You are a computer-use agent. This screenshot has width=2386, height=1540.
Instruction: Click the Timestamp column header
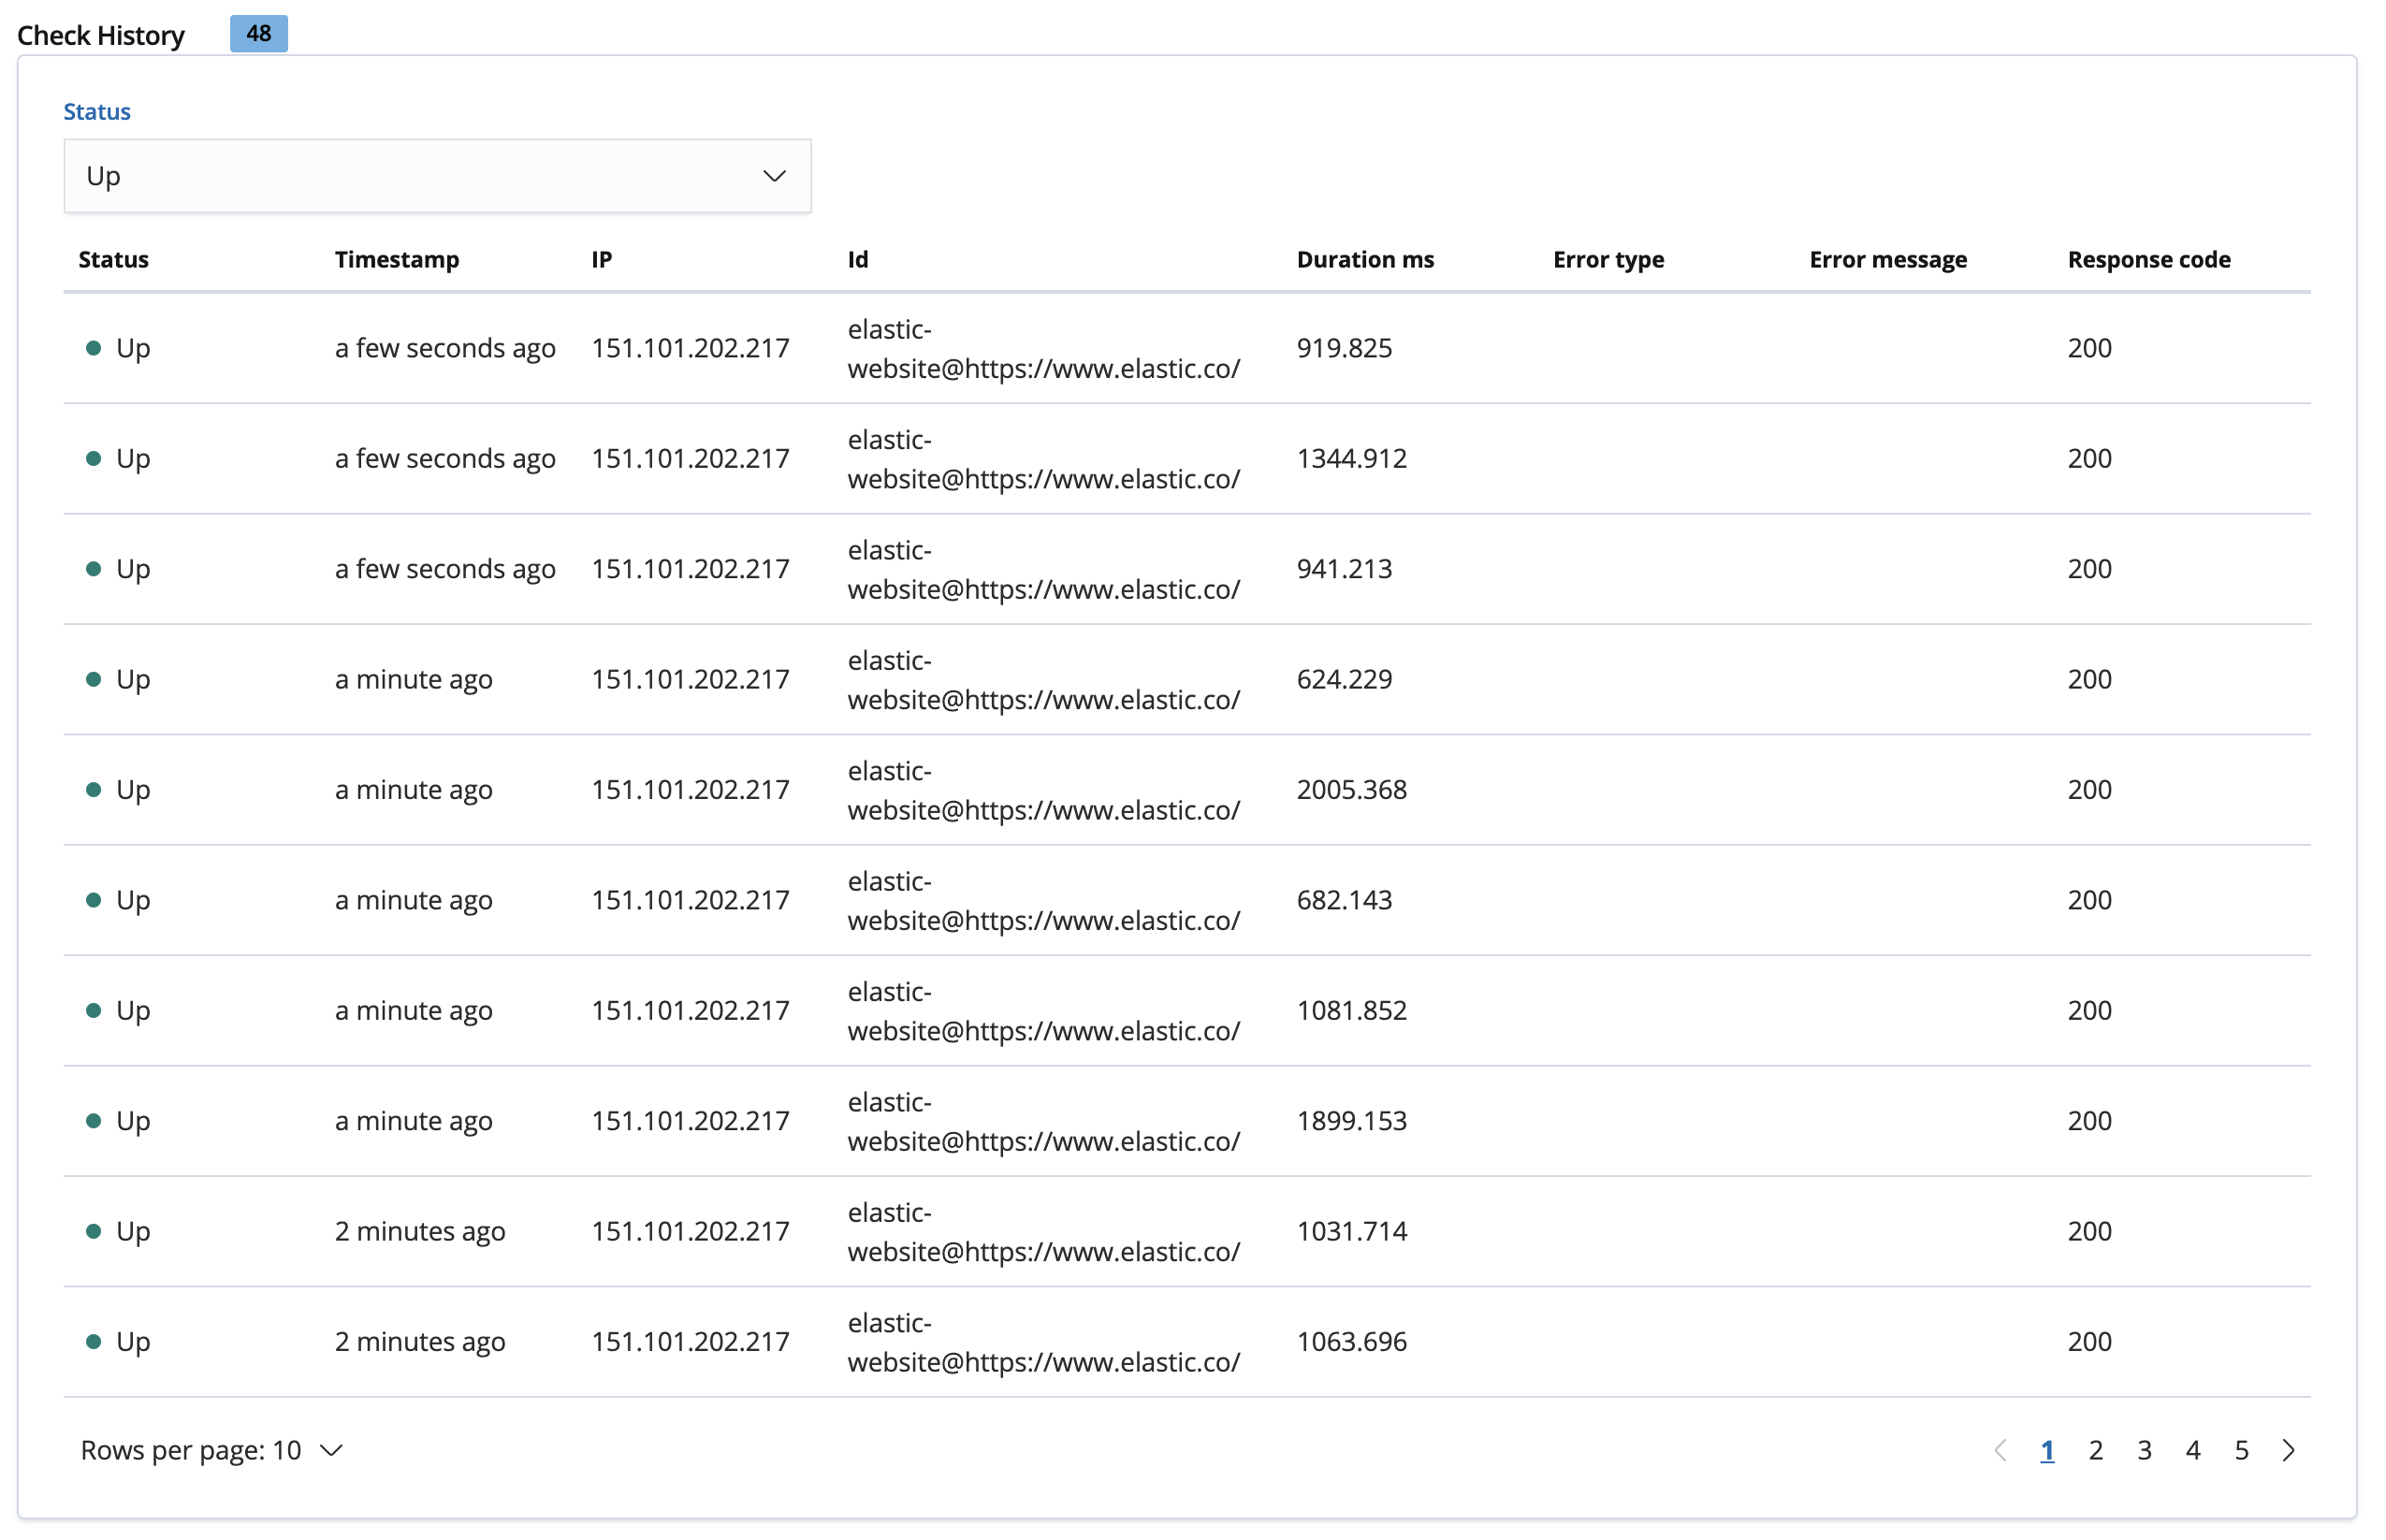click(396, 259)
